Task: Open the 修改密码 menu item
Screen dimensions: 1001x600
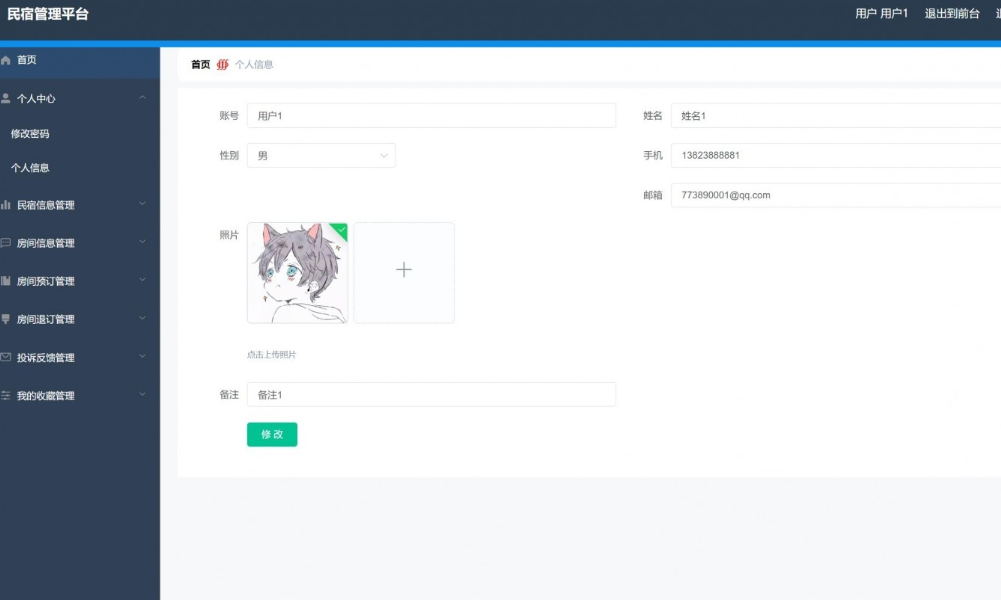Action: (x=30, y=134)
